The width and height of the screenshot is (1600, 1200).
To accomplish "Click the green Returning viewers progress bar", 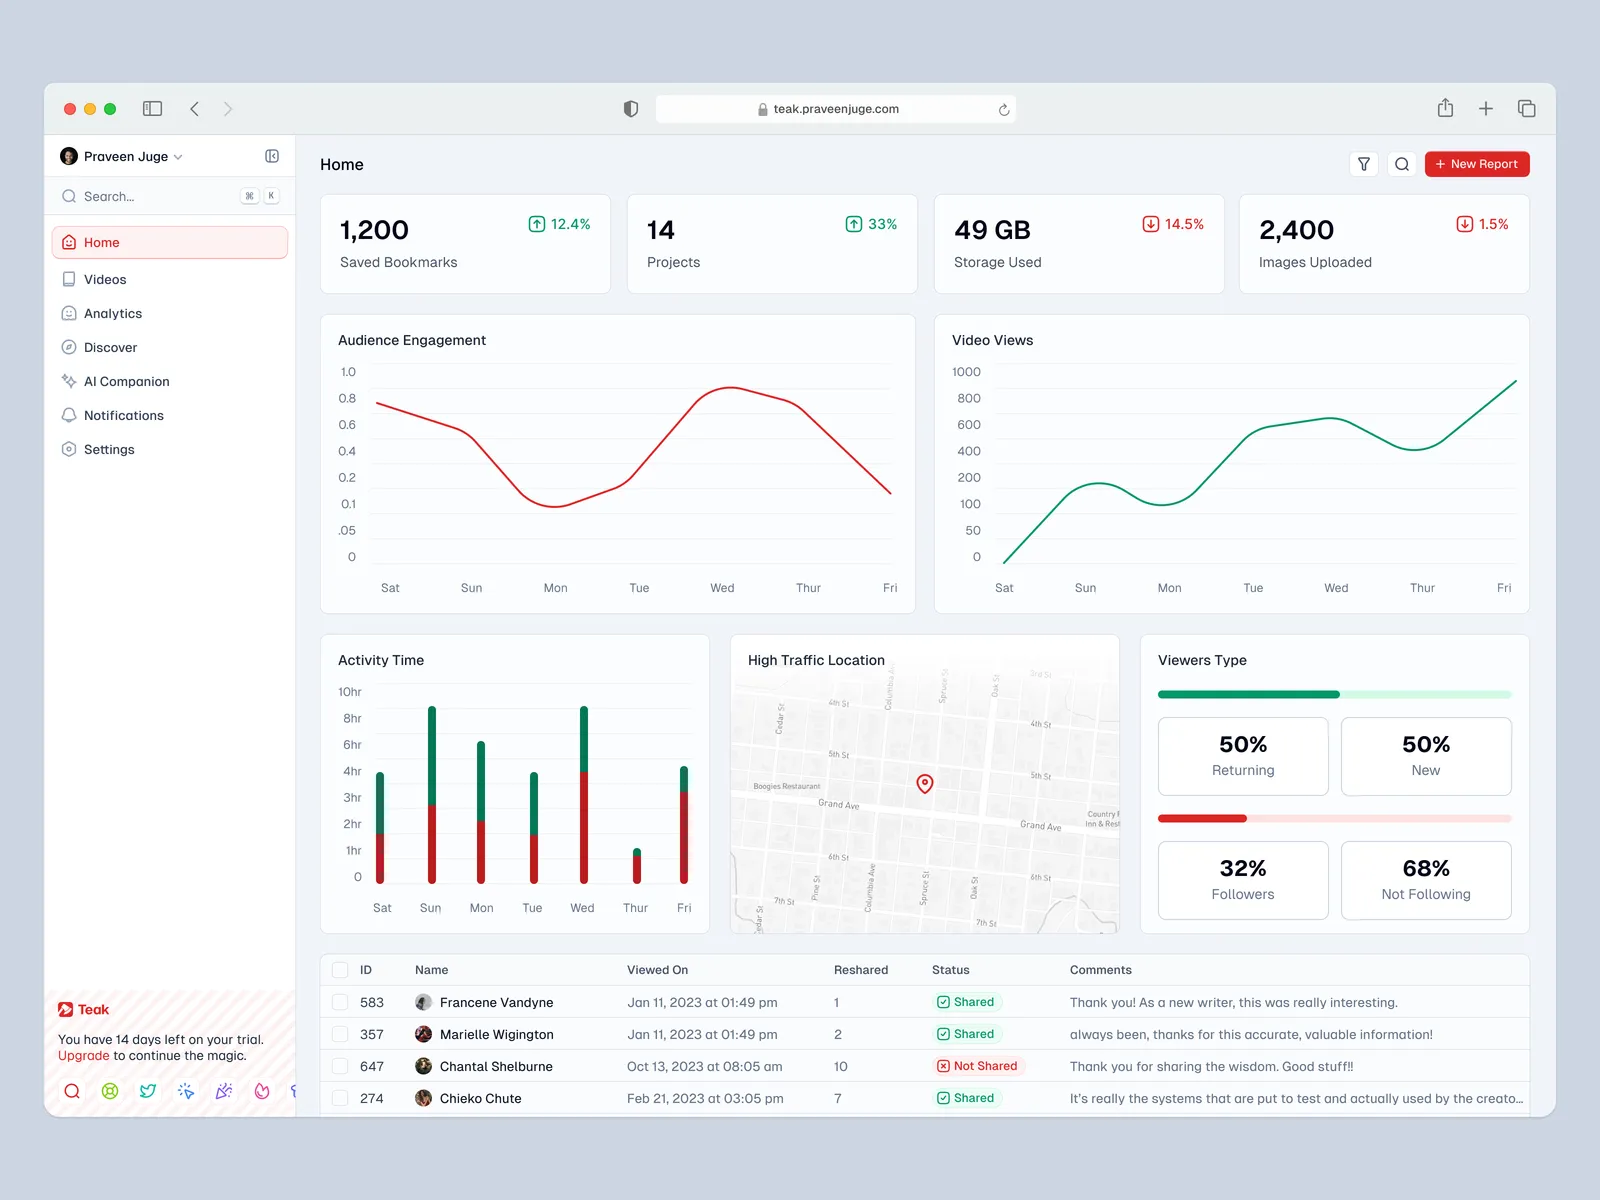I will 1248,694.
